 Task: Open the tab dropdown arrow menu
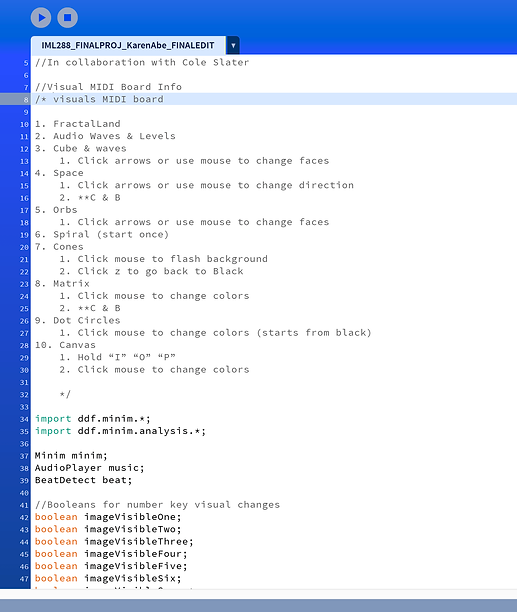233,46
